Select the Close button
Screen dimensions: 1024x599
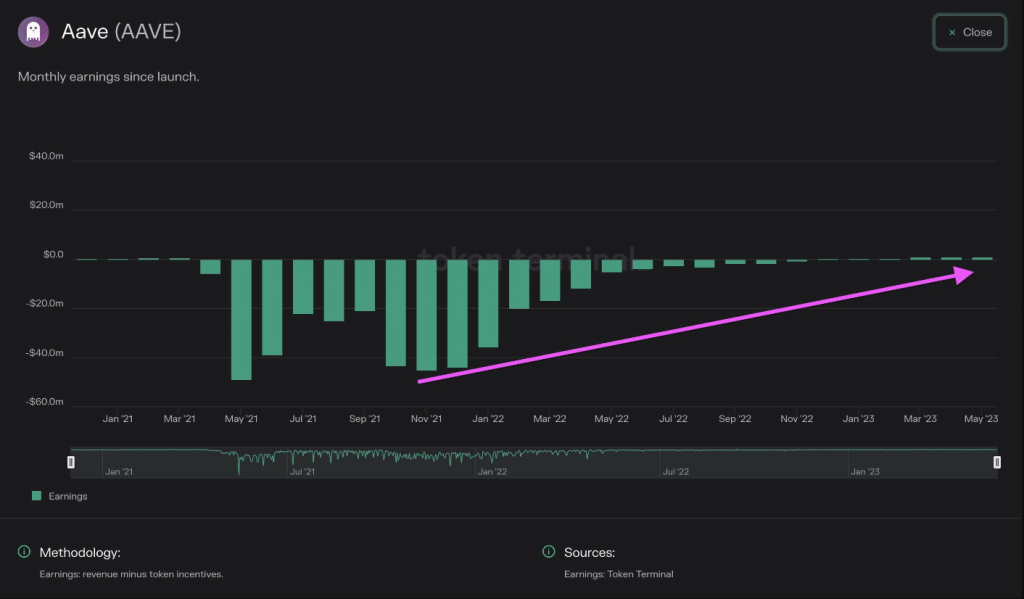[968, 31]
